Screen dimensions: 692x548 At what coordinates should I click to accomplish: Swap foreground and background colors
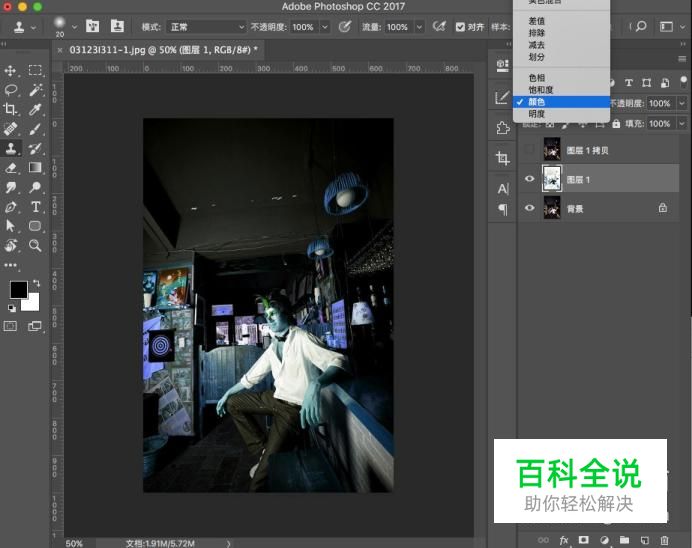pos(36,283)
